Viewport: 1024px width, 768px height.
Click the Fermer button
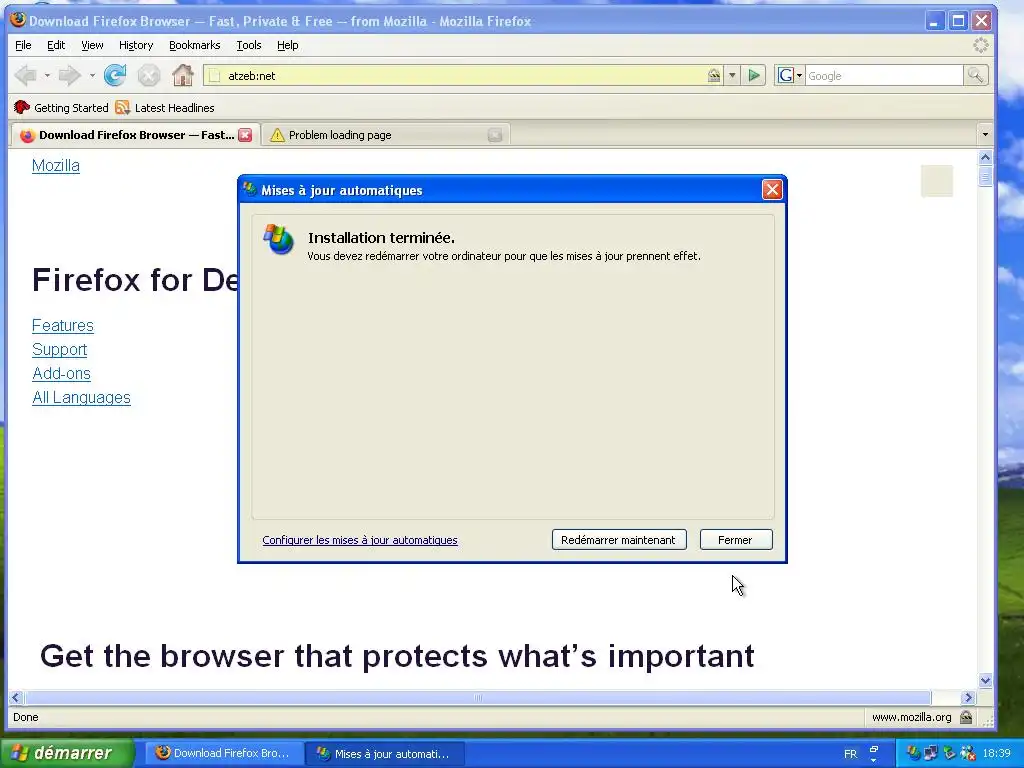(x=736, y=540)
